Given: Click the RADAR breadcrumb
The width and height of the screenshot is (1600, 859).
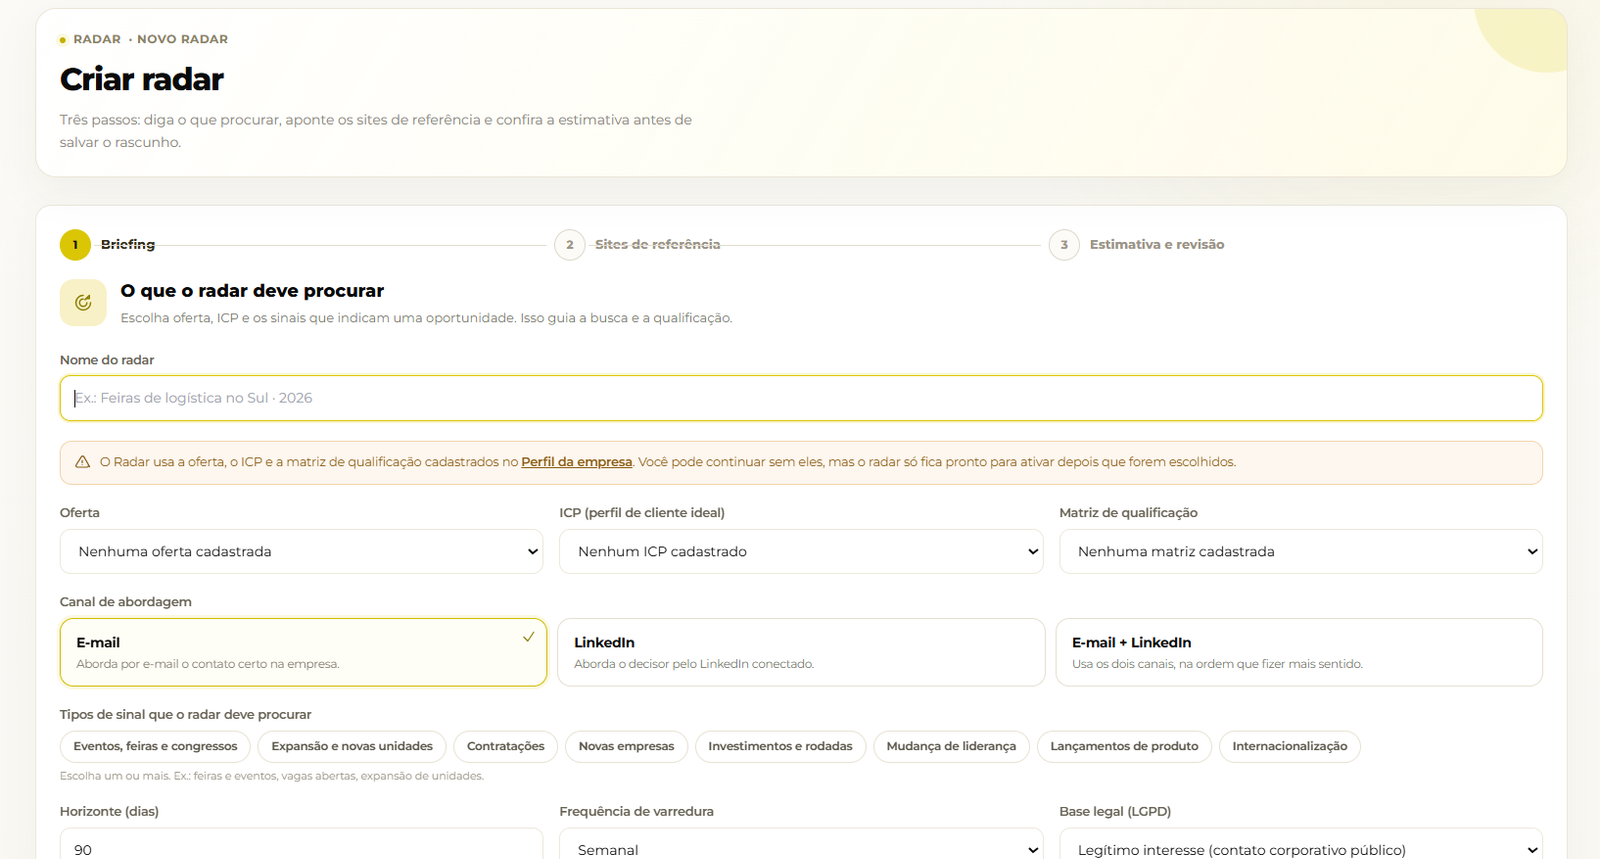Looking at the screenshot, I should (97, 40).
